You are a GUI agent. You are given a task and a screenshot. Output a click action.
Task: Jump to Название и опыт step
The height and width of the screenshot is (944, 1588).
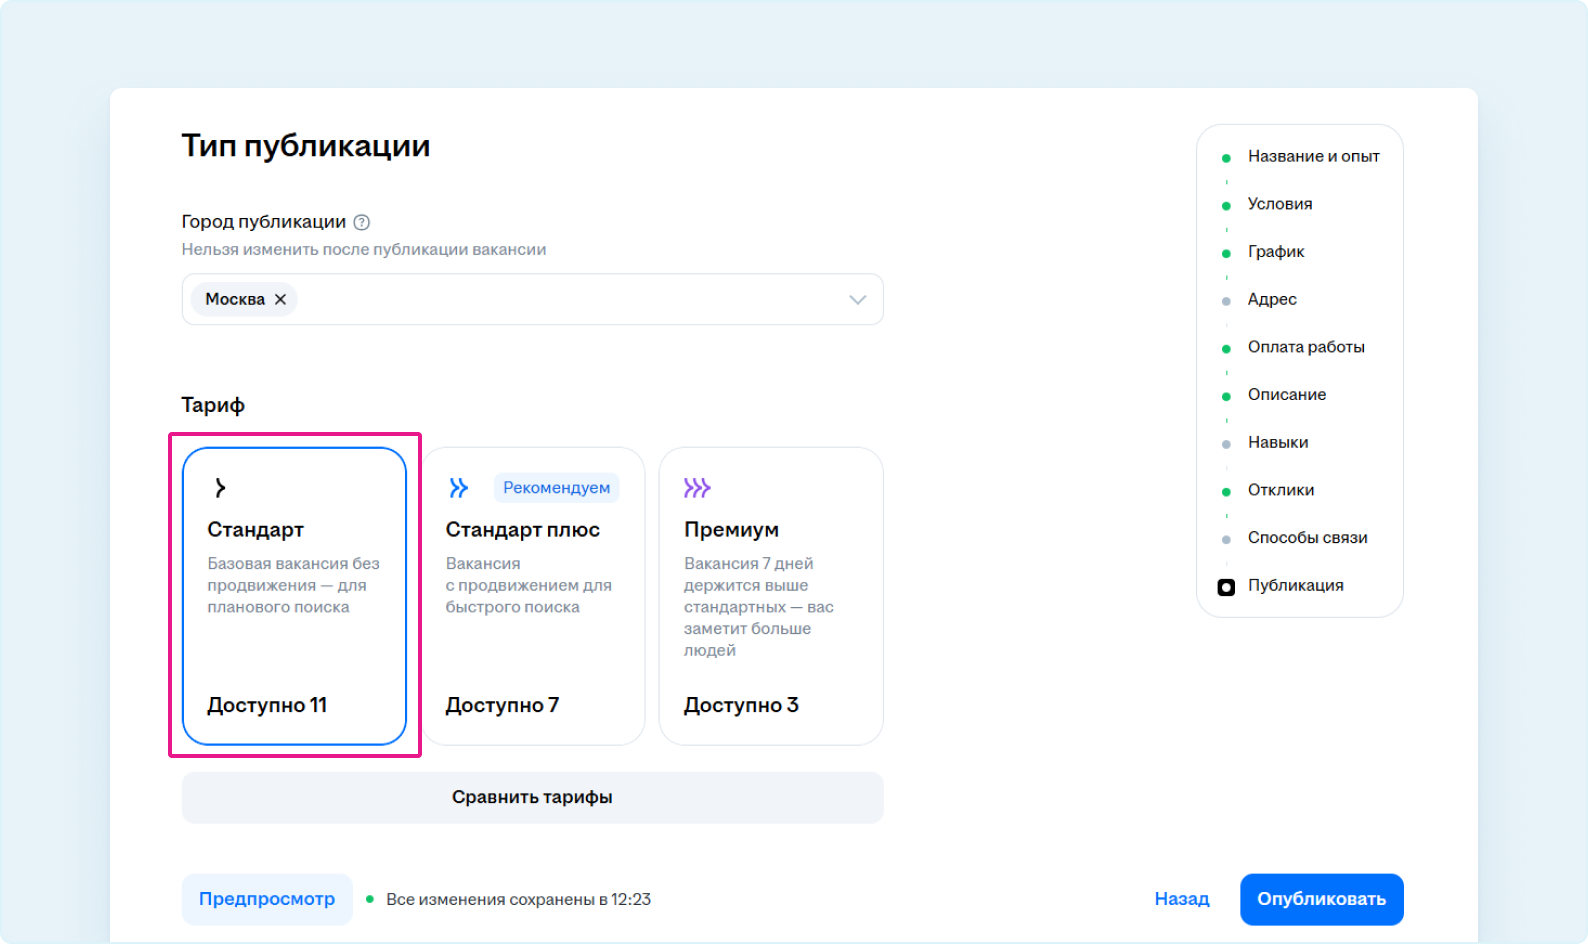tap(1313, 156)
